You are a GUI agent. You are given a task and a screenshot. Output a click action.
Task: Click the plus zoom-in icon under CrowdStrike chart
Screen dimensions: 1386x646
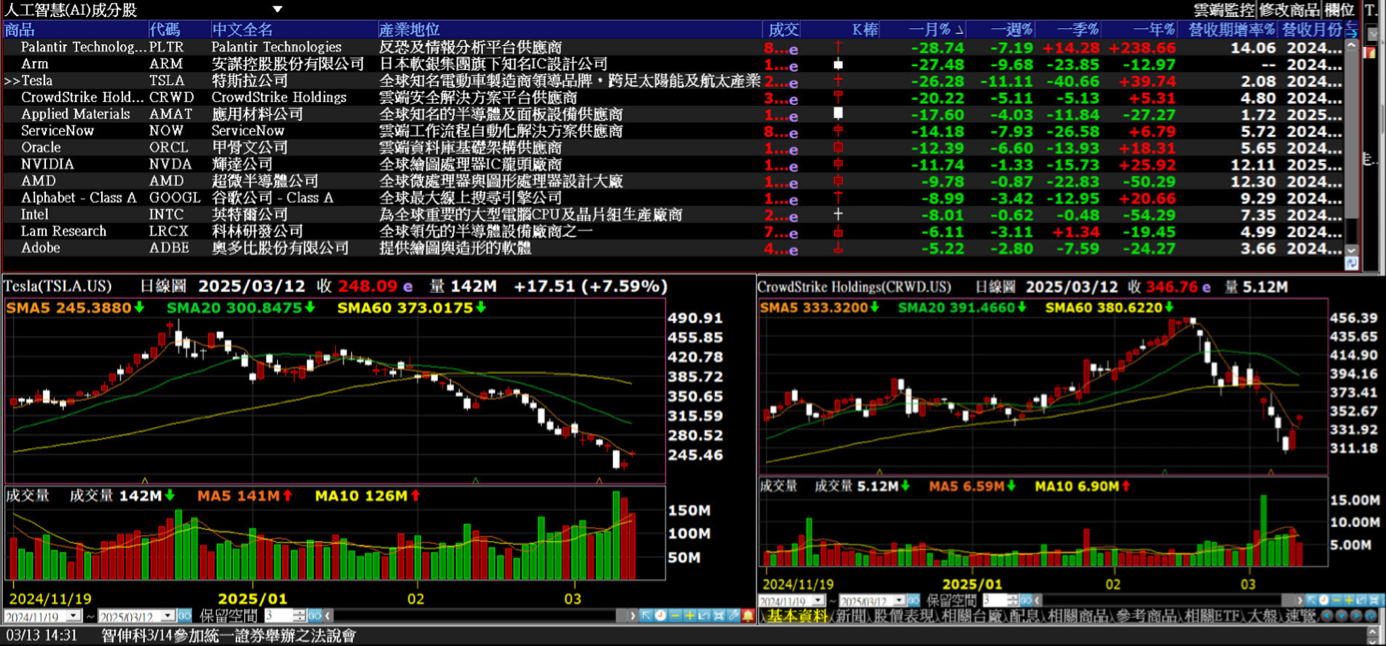click(1349, 600)
